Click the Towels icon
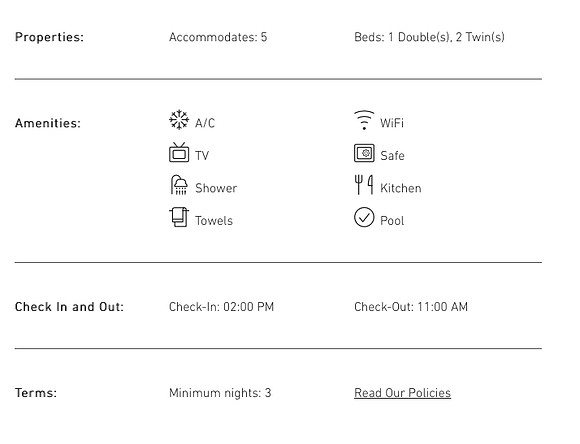 click(179, 217)
